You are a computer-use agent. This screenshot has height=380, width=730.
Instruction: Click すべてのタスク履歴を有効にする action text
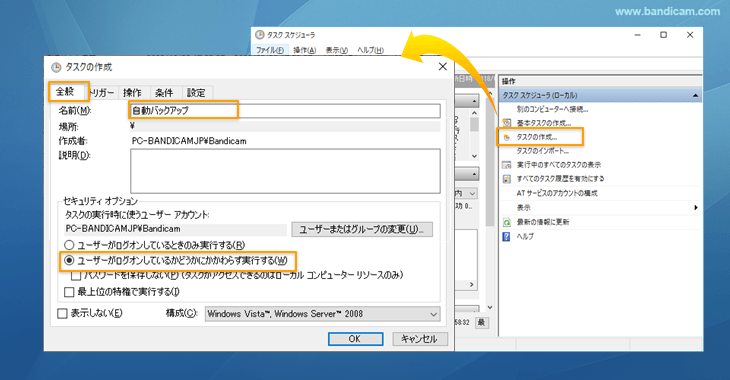[561, 179]
